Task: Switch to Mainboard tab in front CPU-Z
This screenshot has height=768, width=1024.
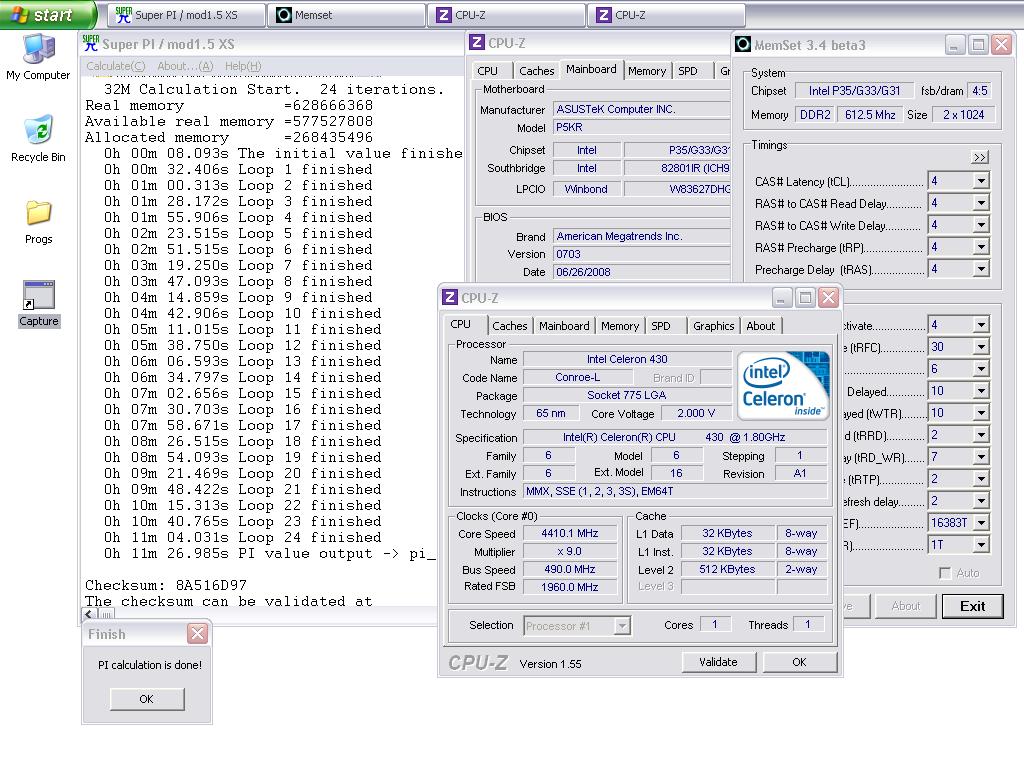Action: click(564, 325)
